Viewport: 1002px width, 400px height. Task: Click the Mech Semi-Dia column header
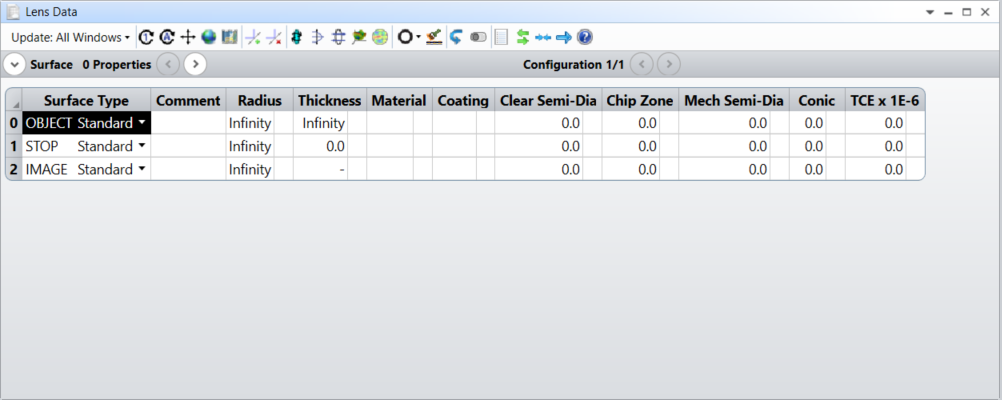click(734, 100)
